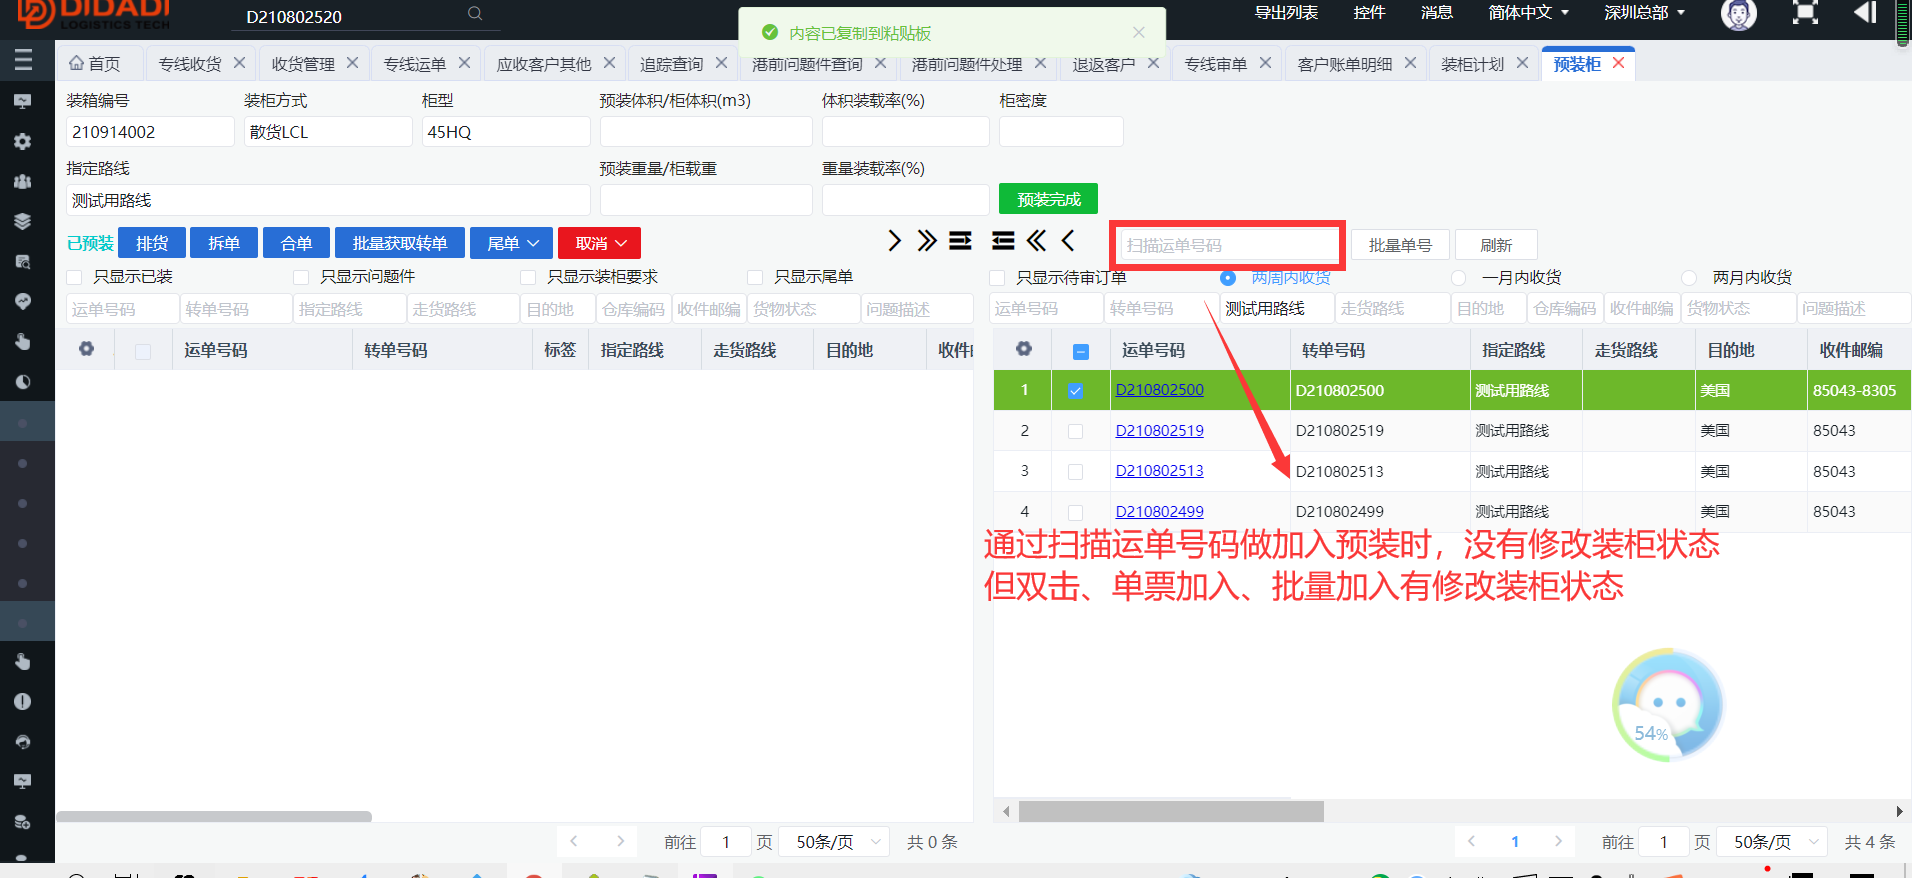Image resolution: width=1912 pixels, height=878 pixels.
Task: Click the search magnifier in the top bar
Action: 475,14
